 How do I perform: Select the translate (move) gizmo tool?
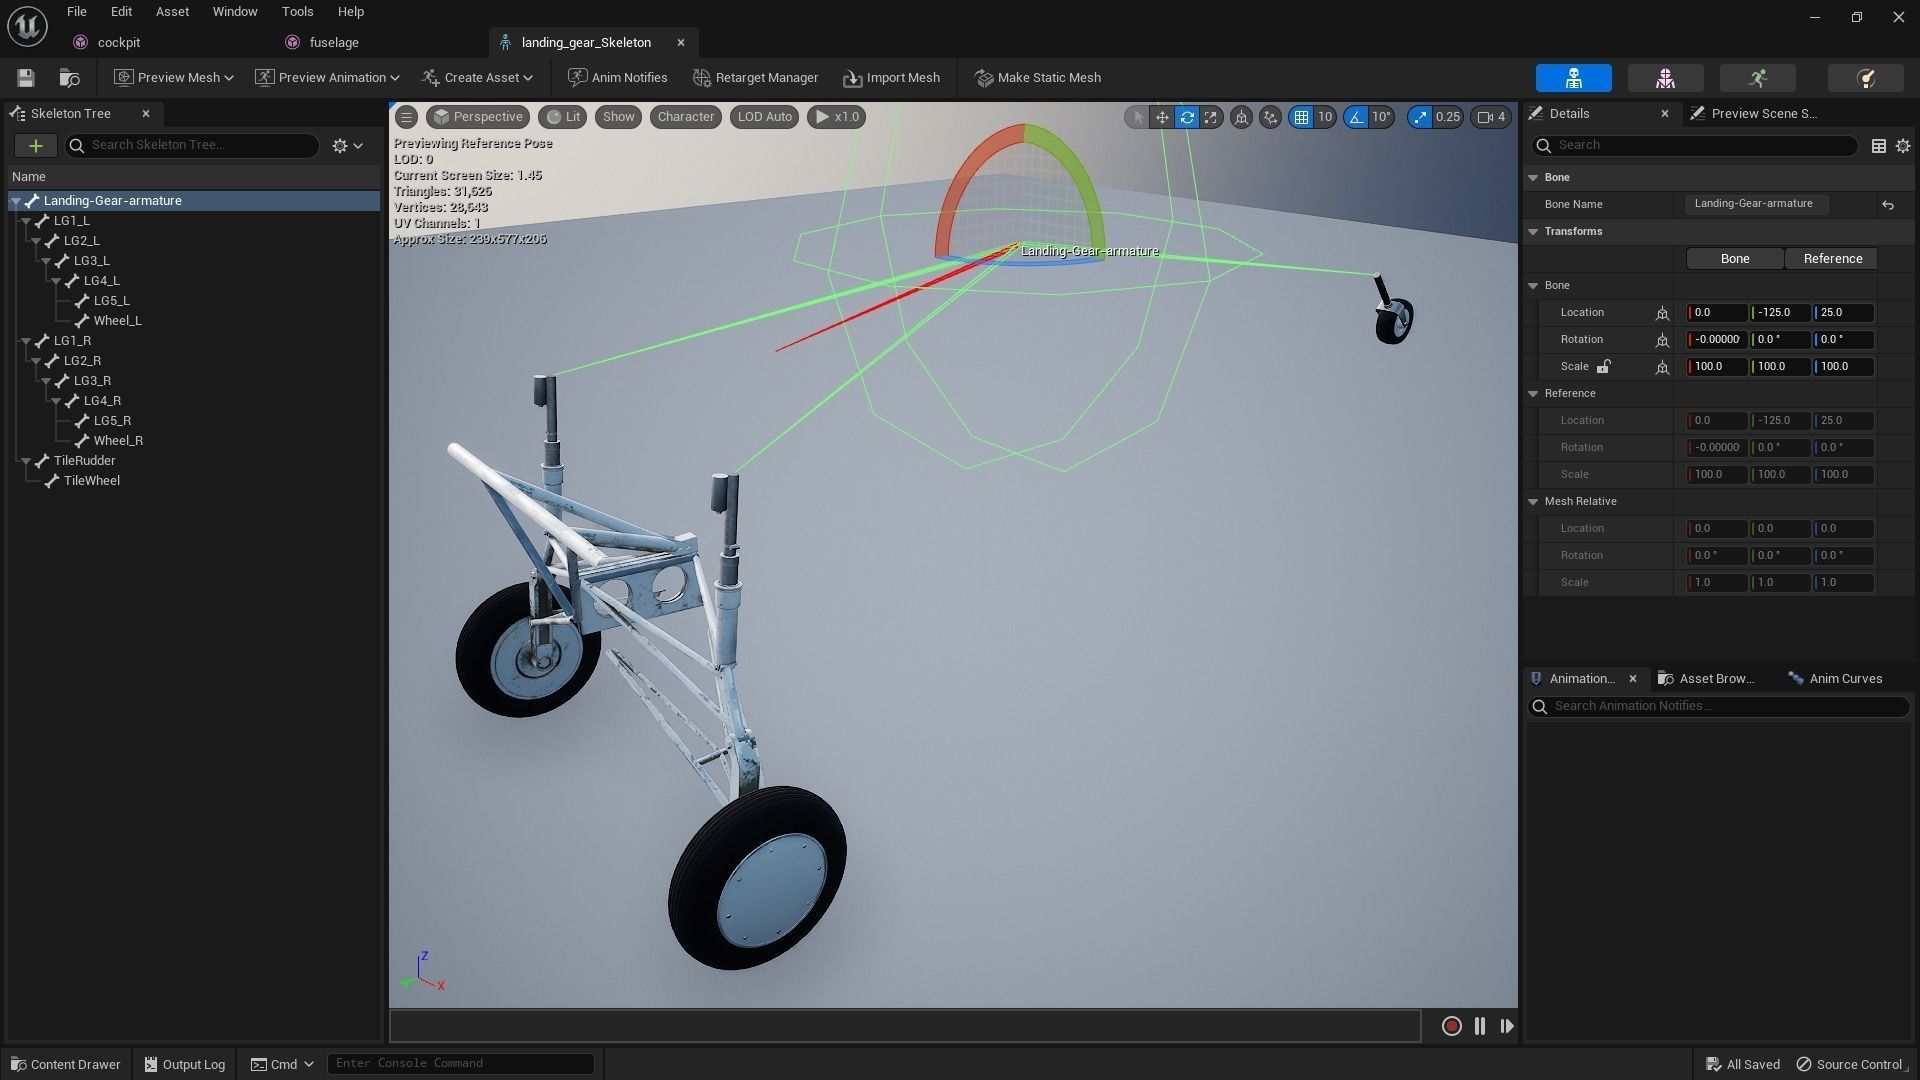[1162, 117]
